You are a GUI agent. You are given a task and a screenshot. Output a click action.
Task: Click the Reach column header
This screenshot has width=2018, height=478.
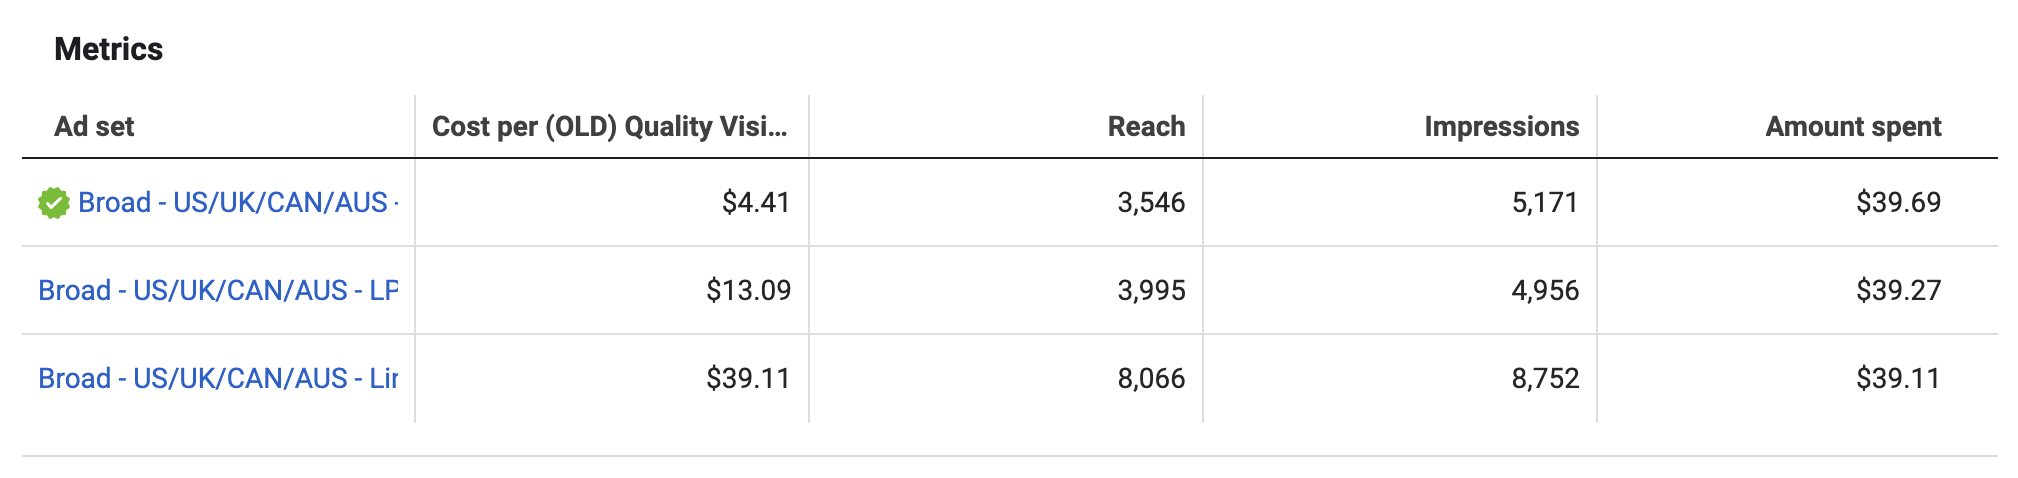click(1146, 126)
